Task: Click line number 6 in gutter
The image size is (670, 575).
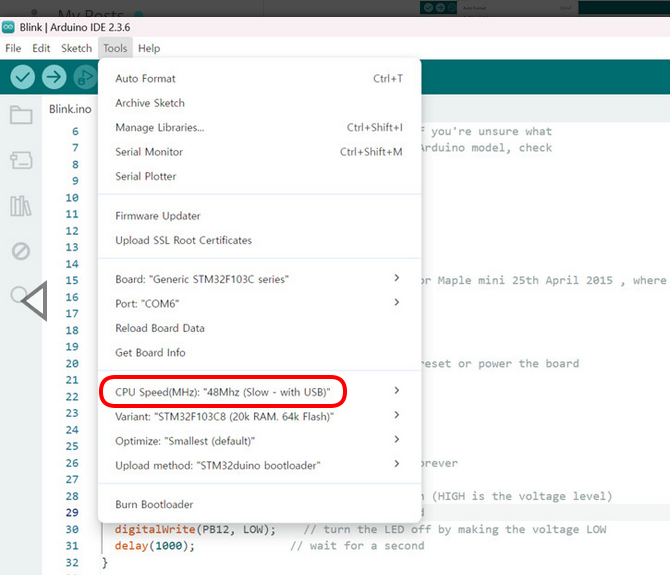Action: [x=75, y=131]
